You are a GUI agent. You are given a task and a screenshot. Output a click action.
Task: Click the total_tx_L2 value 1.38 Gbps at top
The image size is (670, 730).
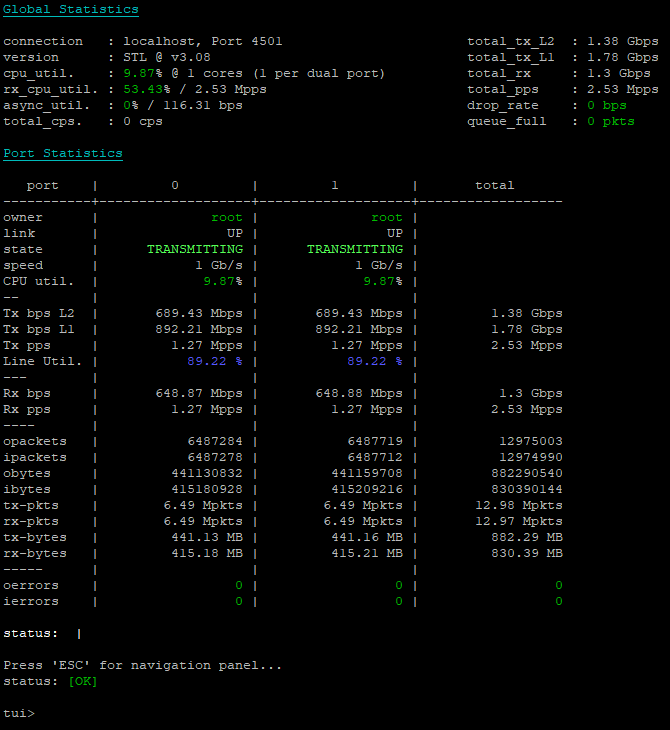point(623,41)
